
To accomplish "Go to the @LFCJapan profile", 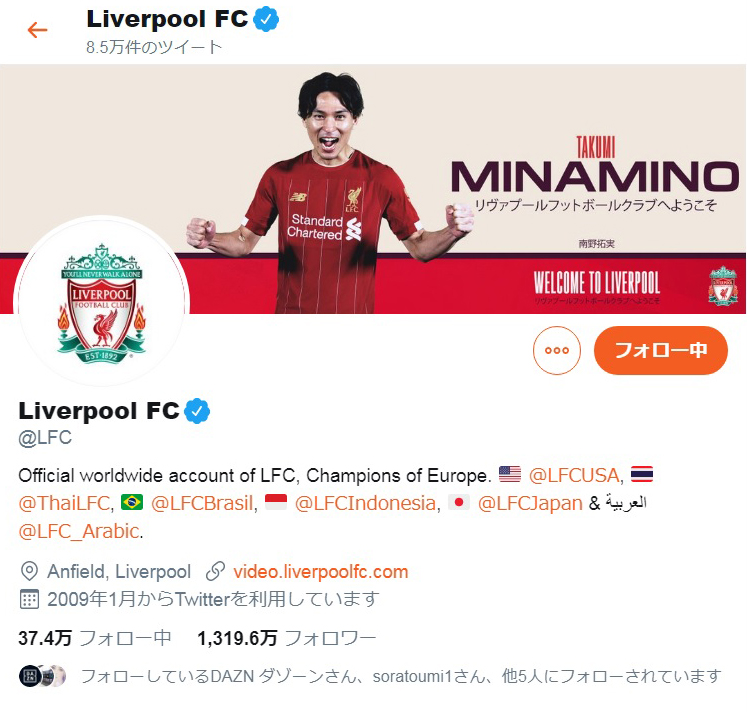I will 530,503.
